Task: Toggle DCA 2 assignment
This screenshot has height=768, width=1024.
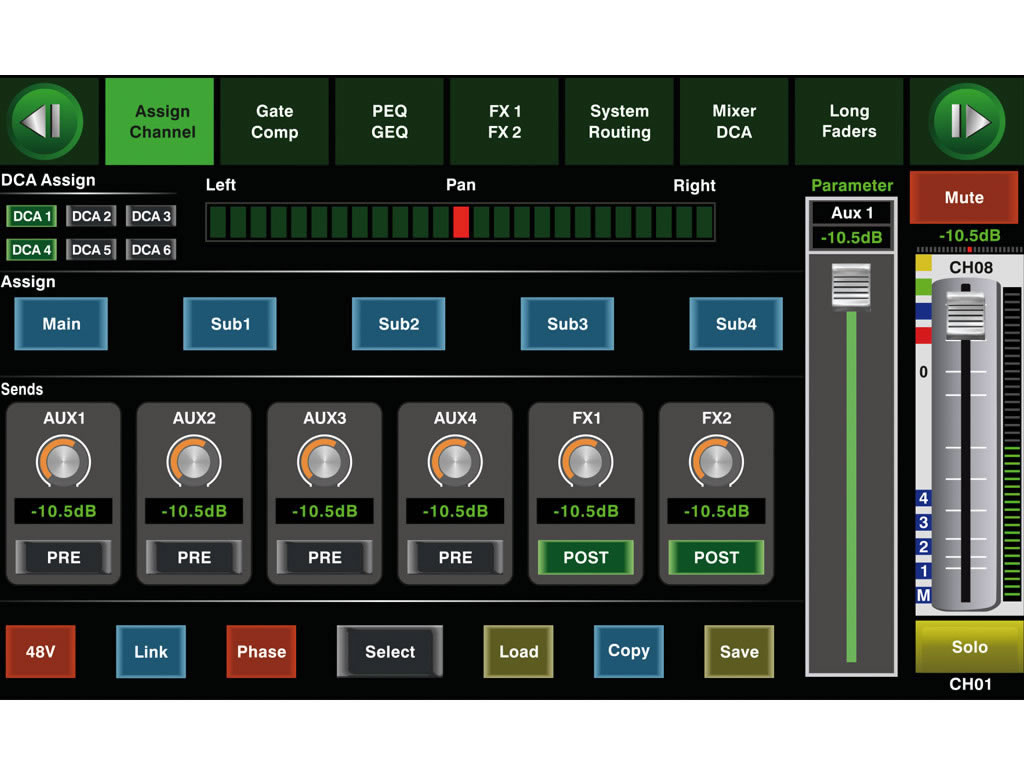Action: click(91, 216)
